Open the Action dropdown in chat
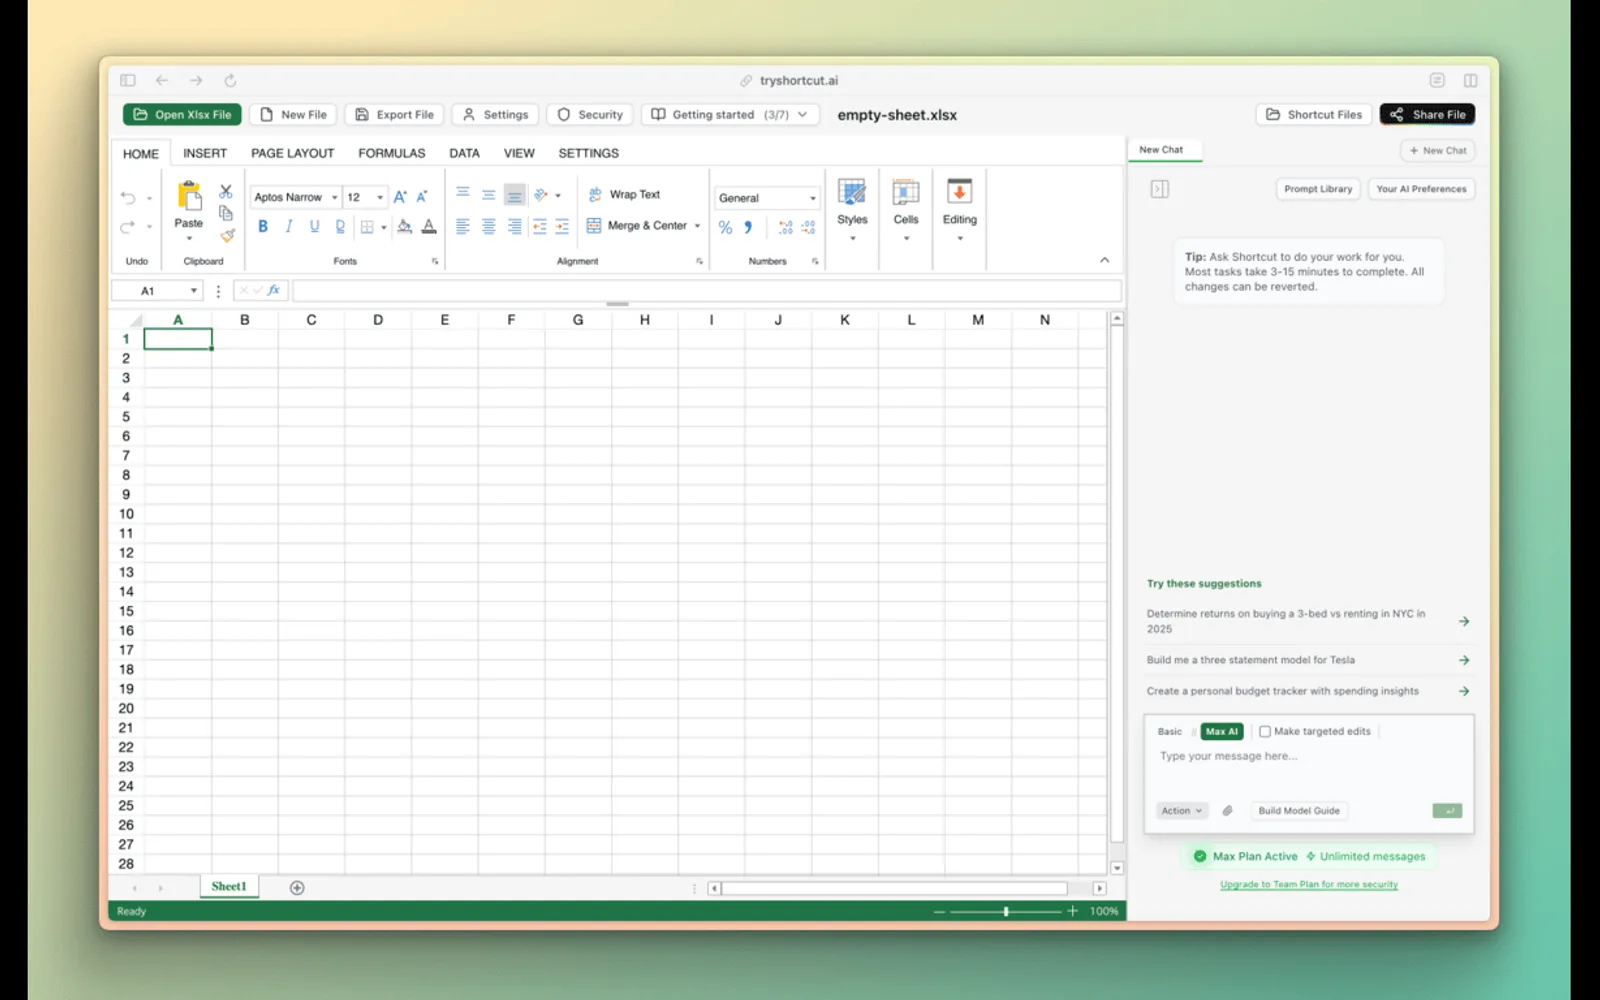1600x1000 pixels. click(1182, 811)
